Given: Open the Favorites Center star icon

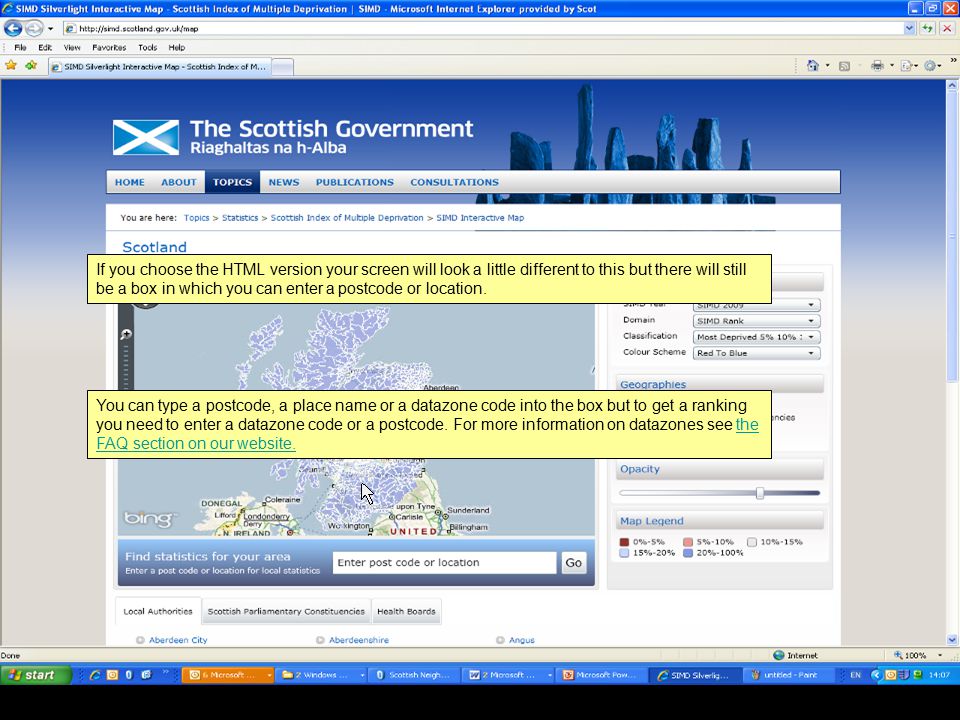Looking at the screenshot, I should 11,66.
